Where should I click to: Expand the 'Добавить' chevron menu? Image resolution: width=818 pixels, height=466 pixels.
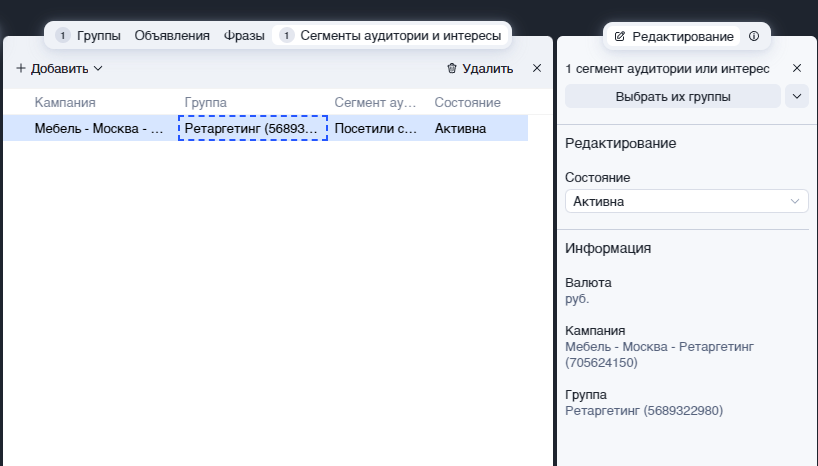tap(98, 69)
